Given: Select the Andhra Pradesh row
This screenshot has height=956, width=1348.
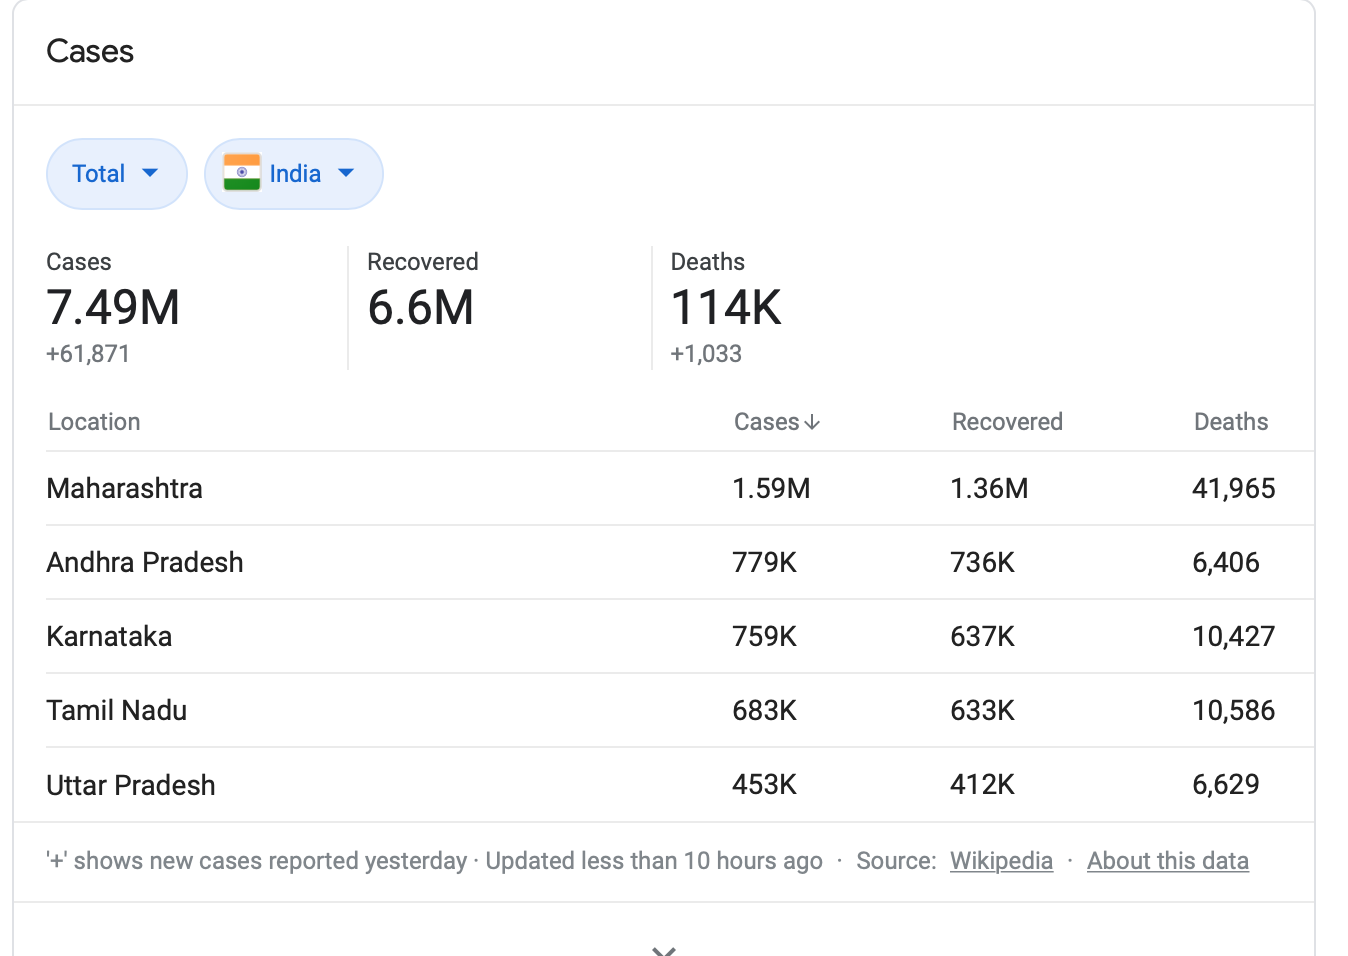Looking at the screenshot, I should pyautogui.click(x=680, y=562).
